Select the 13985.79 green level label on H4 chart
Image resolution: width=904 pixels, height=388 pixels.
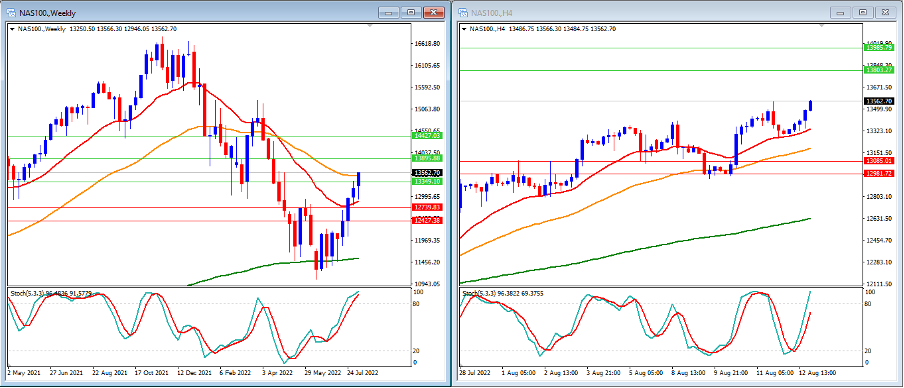point(879,48)
